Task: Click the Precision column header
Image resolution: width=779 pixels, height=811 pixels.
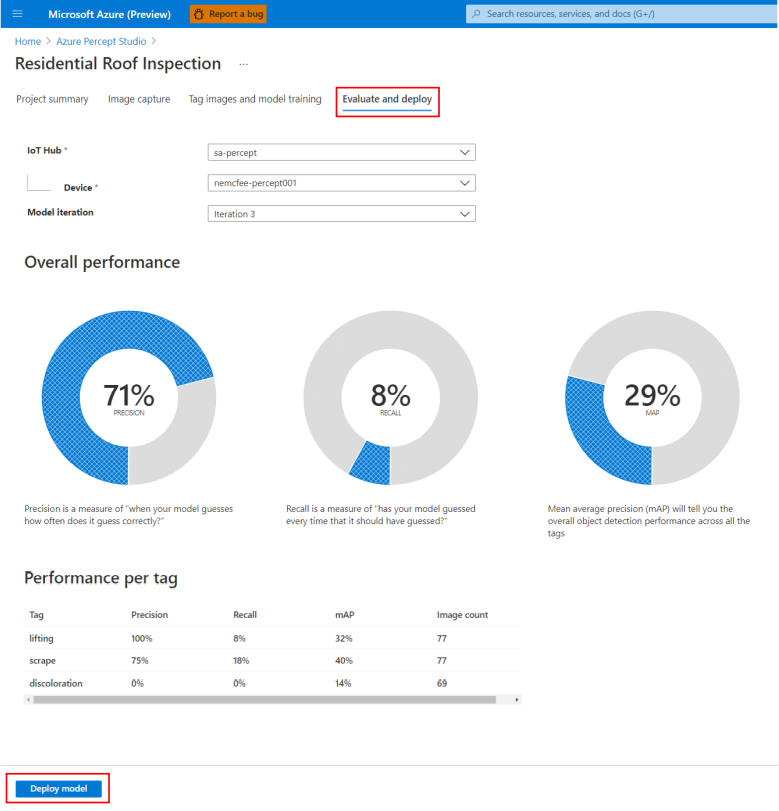Action: click(149, 614)
